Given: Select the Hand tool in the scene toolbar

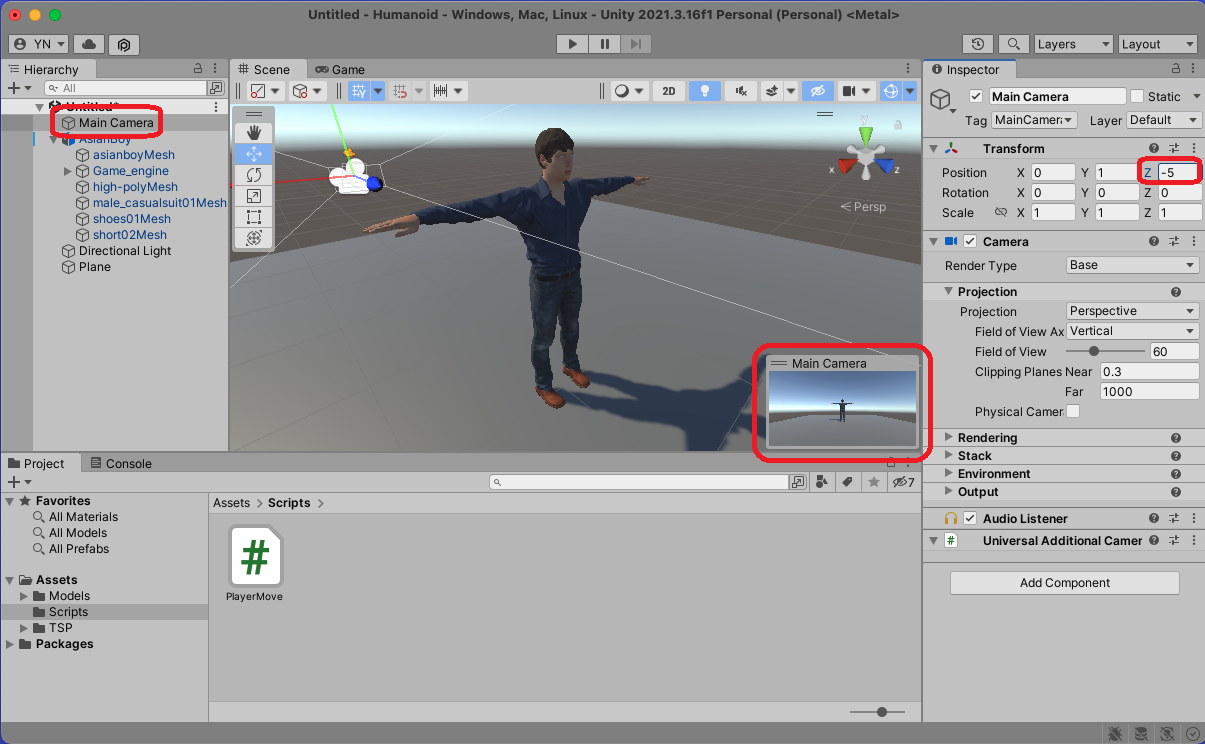Looking at the screenshot, I should click(x=253, y=133).
